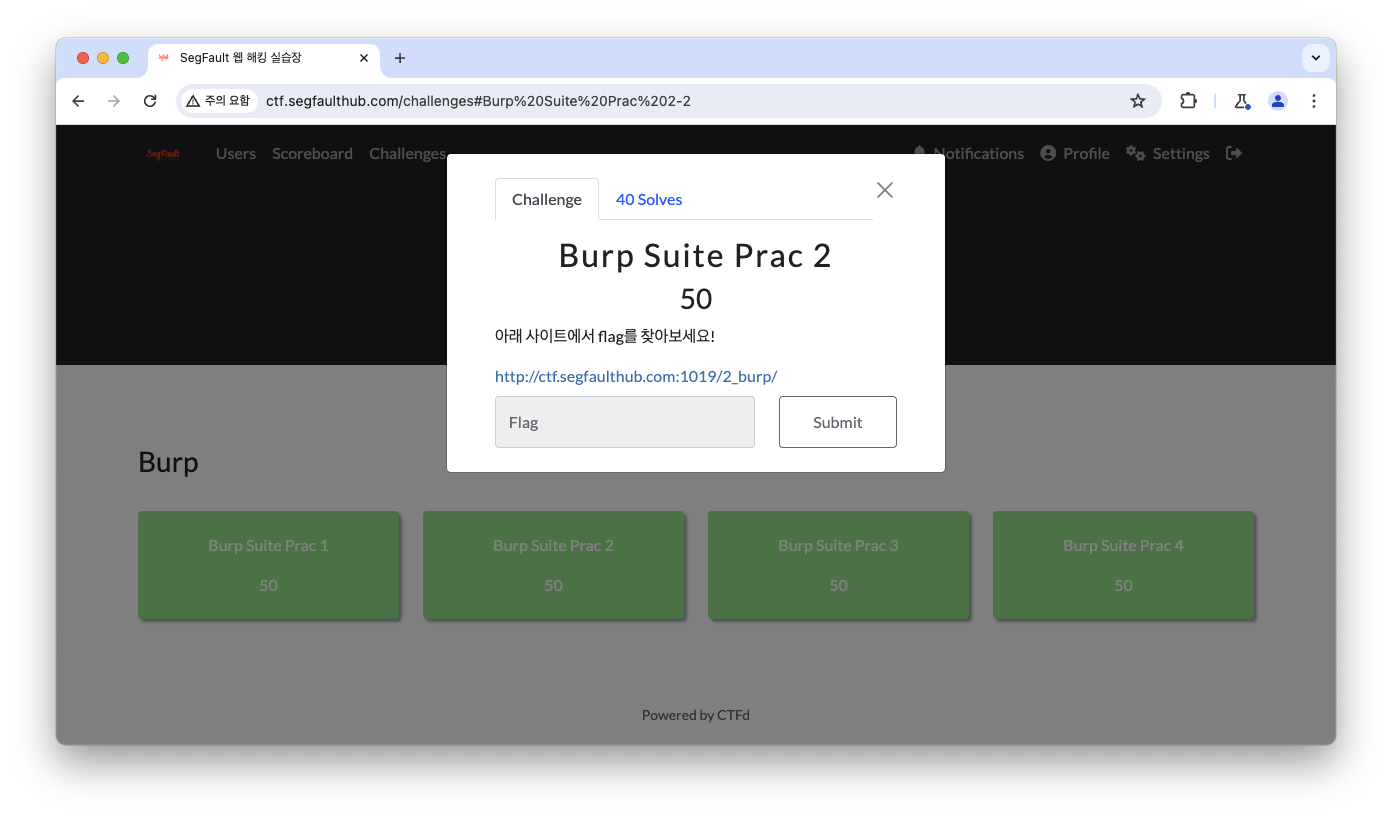1392x819 pixels.
Task: Open the Burp Suite Prac 2 challenge card
Action: [553, 565]
